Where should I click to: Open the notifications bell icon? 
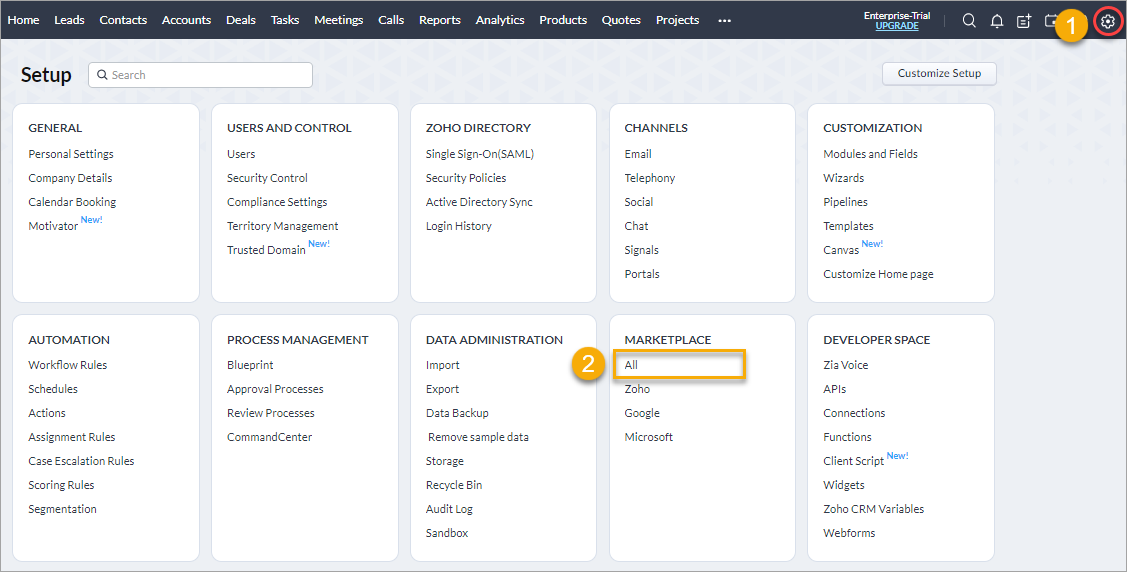(997, 21)
